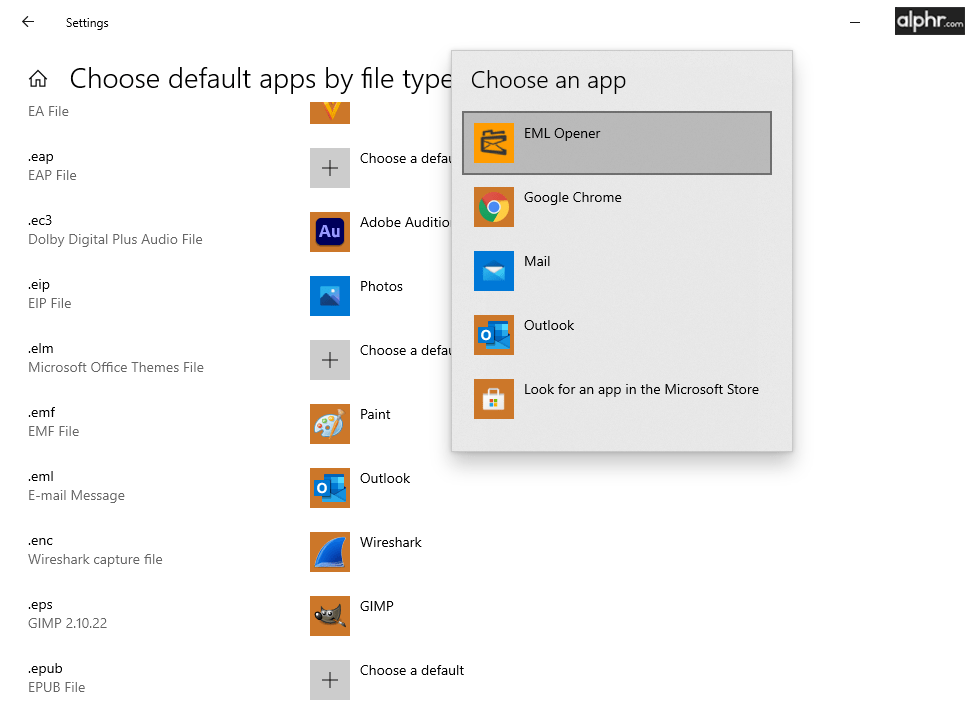Open default app picker labeled Paint
This screenshot has height=710, width=973.
[375, 415]
